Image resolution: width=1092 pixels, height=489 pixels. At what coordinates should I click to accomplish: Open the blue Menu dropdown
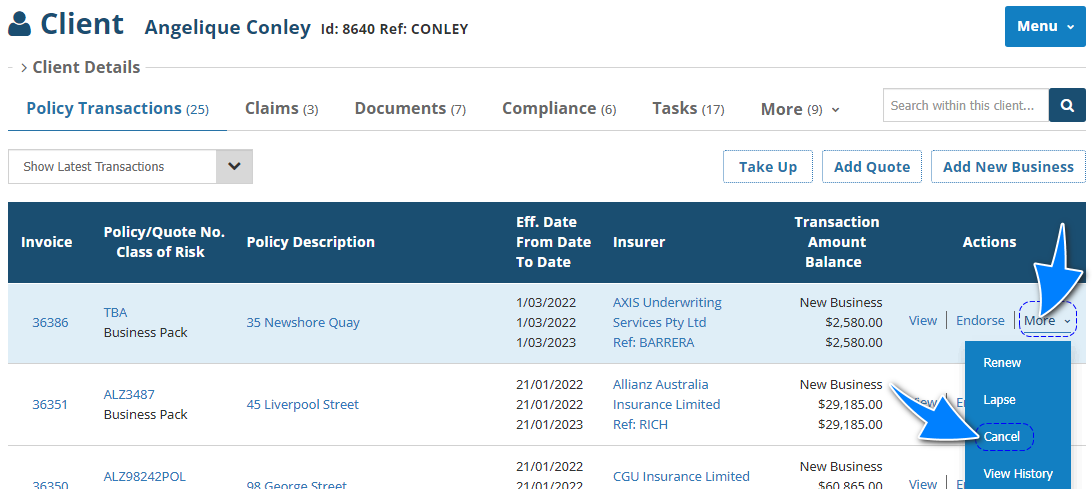click(1045, 26)
